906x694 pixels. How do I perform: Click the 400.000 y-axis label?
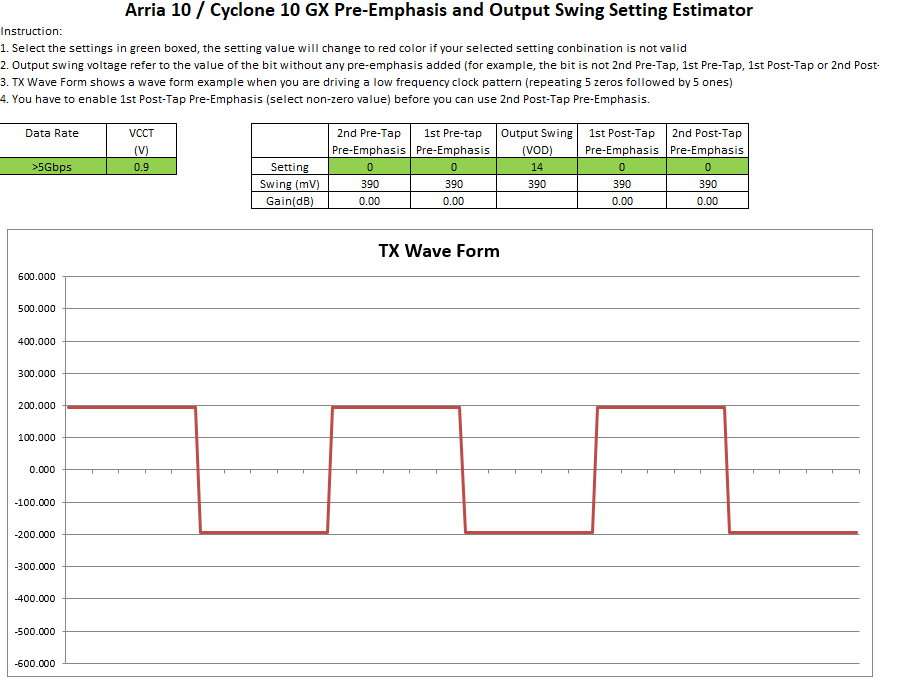36,342
